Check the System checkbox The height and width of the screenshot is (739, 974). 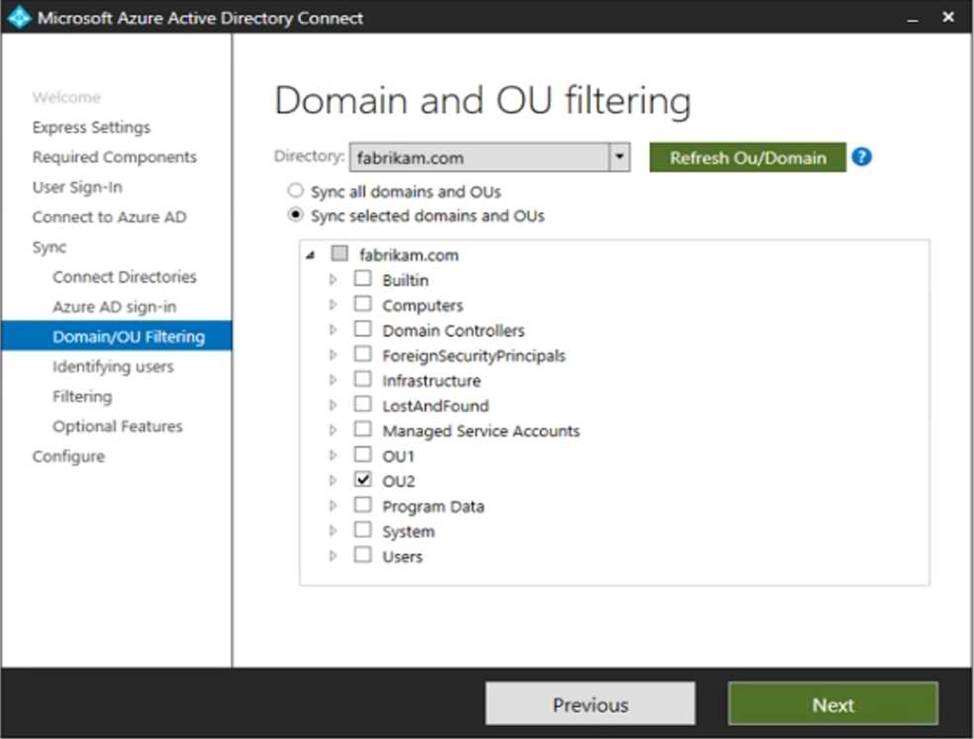[x=363, y=530]
